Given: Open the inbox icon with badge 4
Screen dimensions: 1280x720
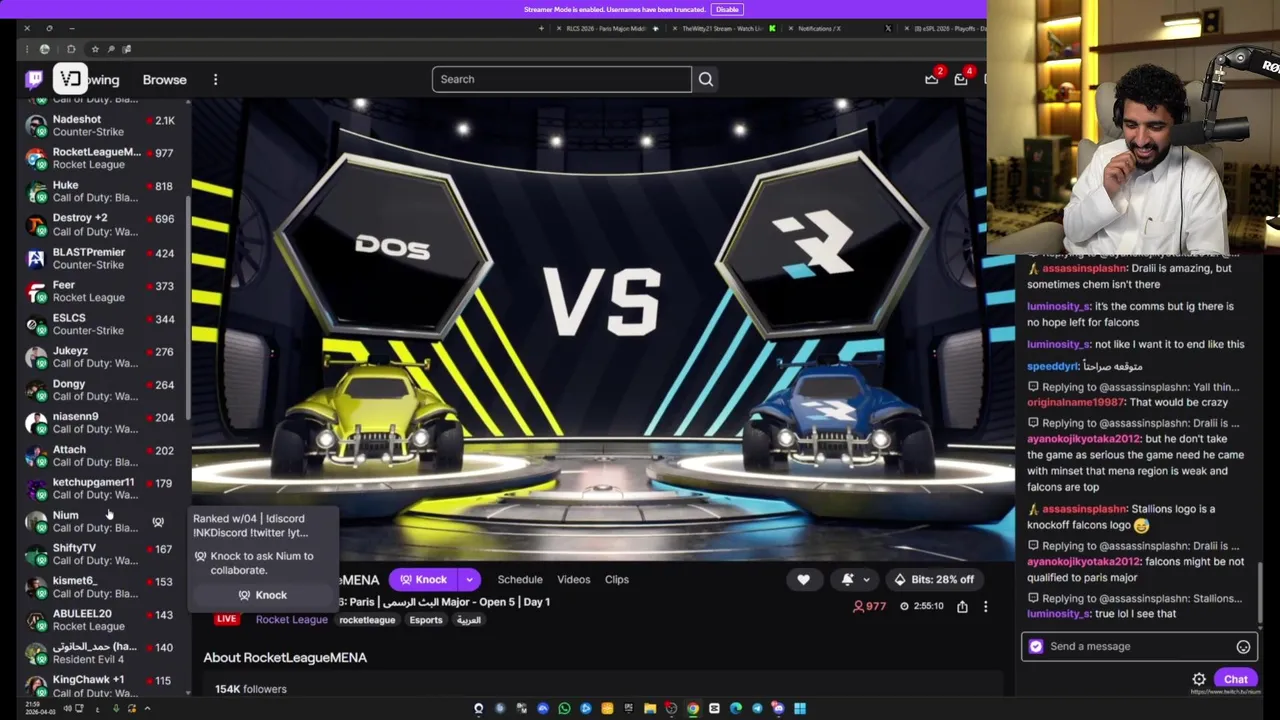Looking at the screenshot, I should (x=961, y=79).
